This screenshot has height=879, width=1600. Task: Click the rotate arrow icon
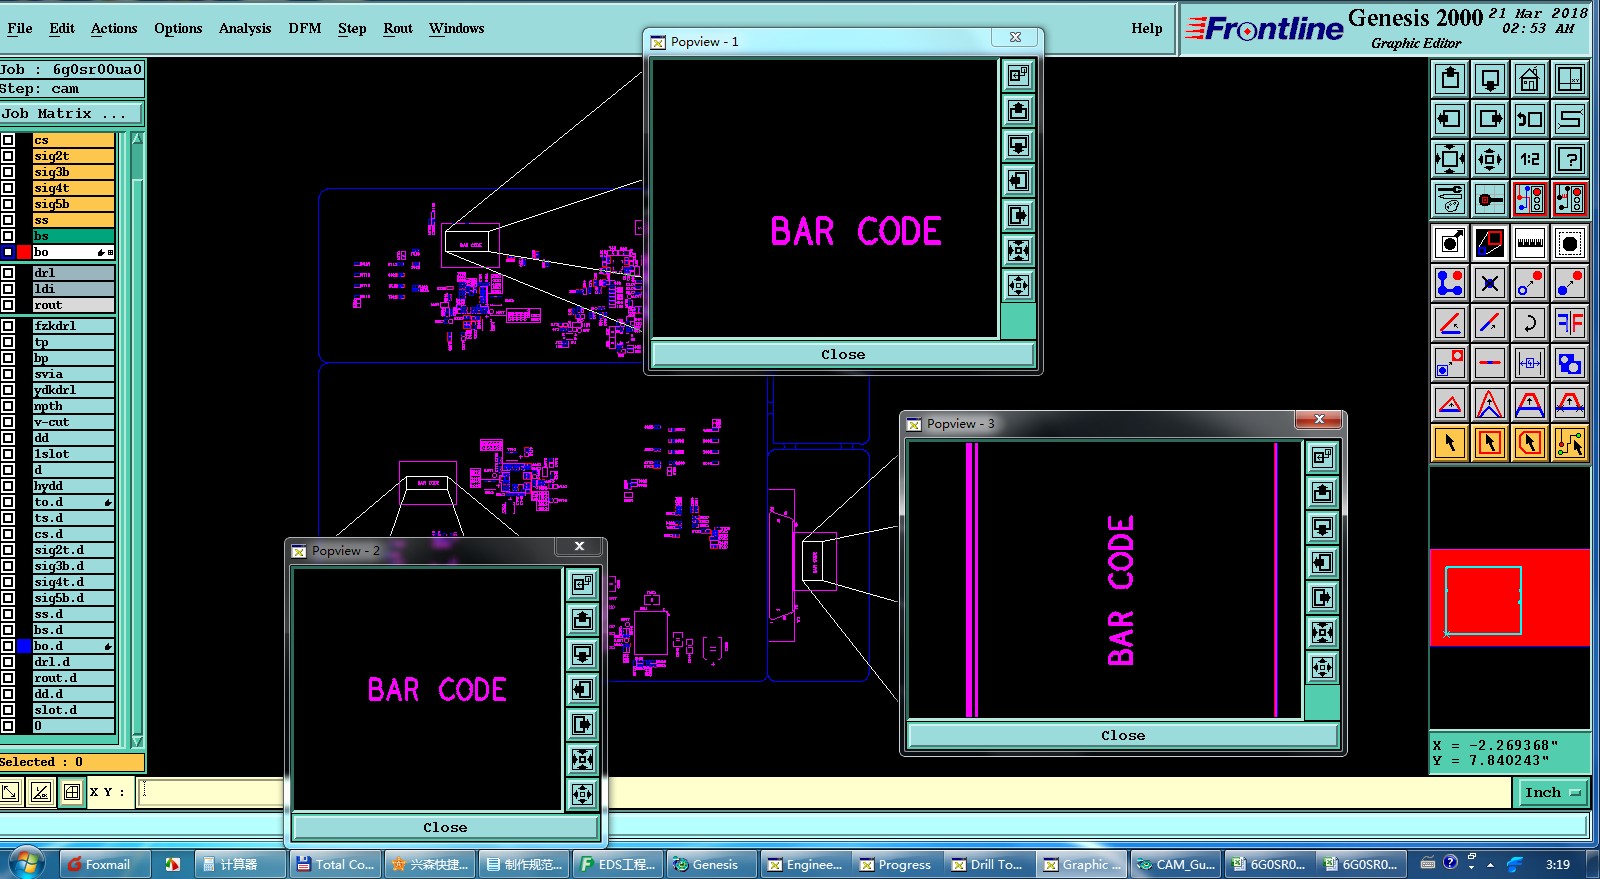click(1530, 323)
